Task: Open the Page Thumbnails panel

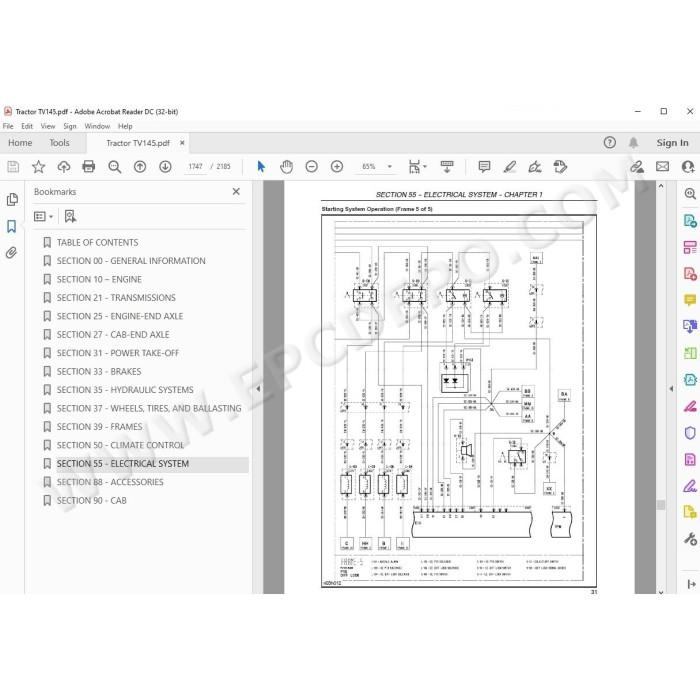Action: point(12,199)
